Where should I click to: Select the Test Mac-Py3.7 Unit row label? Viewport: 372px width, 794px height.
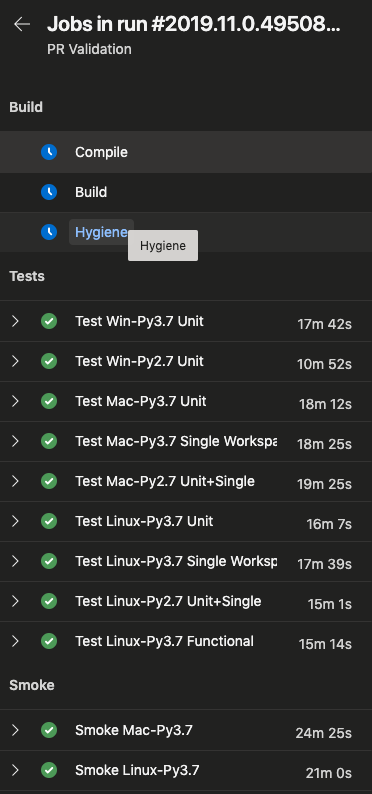click(x=141, y=401)
